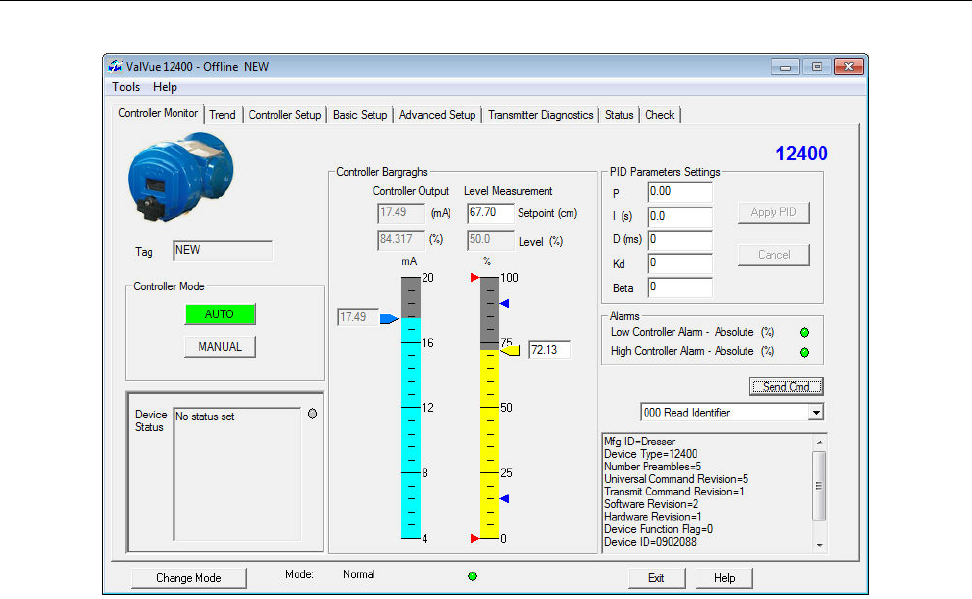
Task: Click the 'Software Revision=2' line
Action: pyautogui.click(x=651, y=504)
